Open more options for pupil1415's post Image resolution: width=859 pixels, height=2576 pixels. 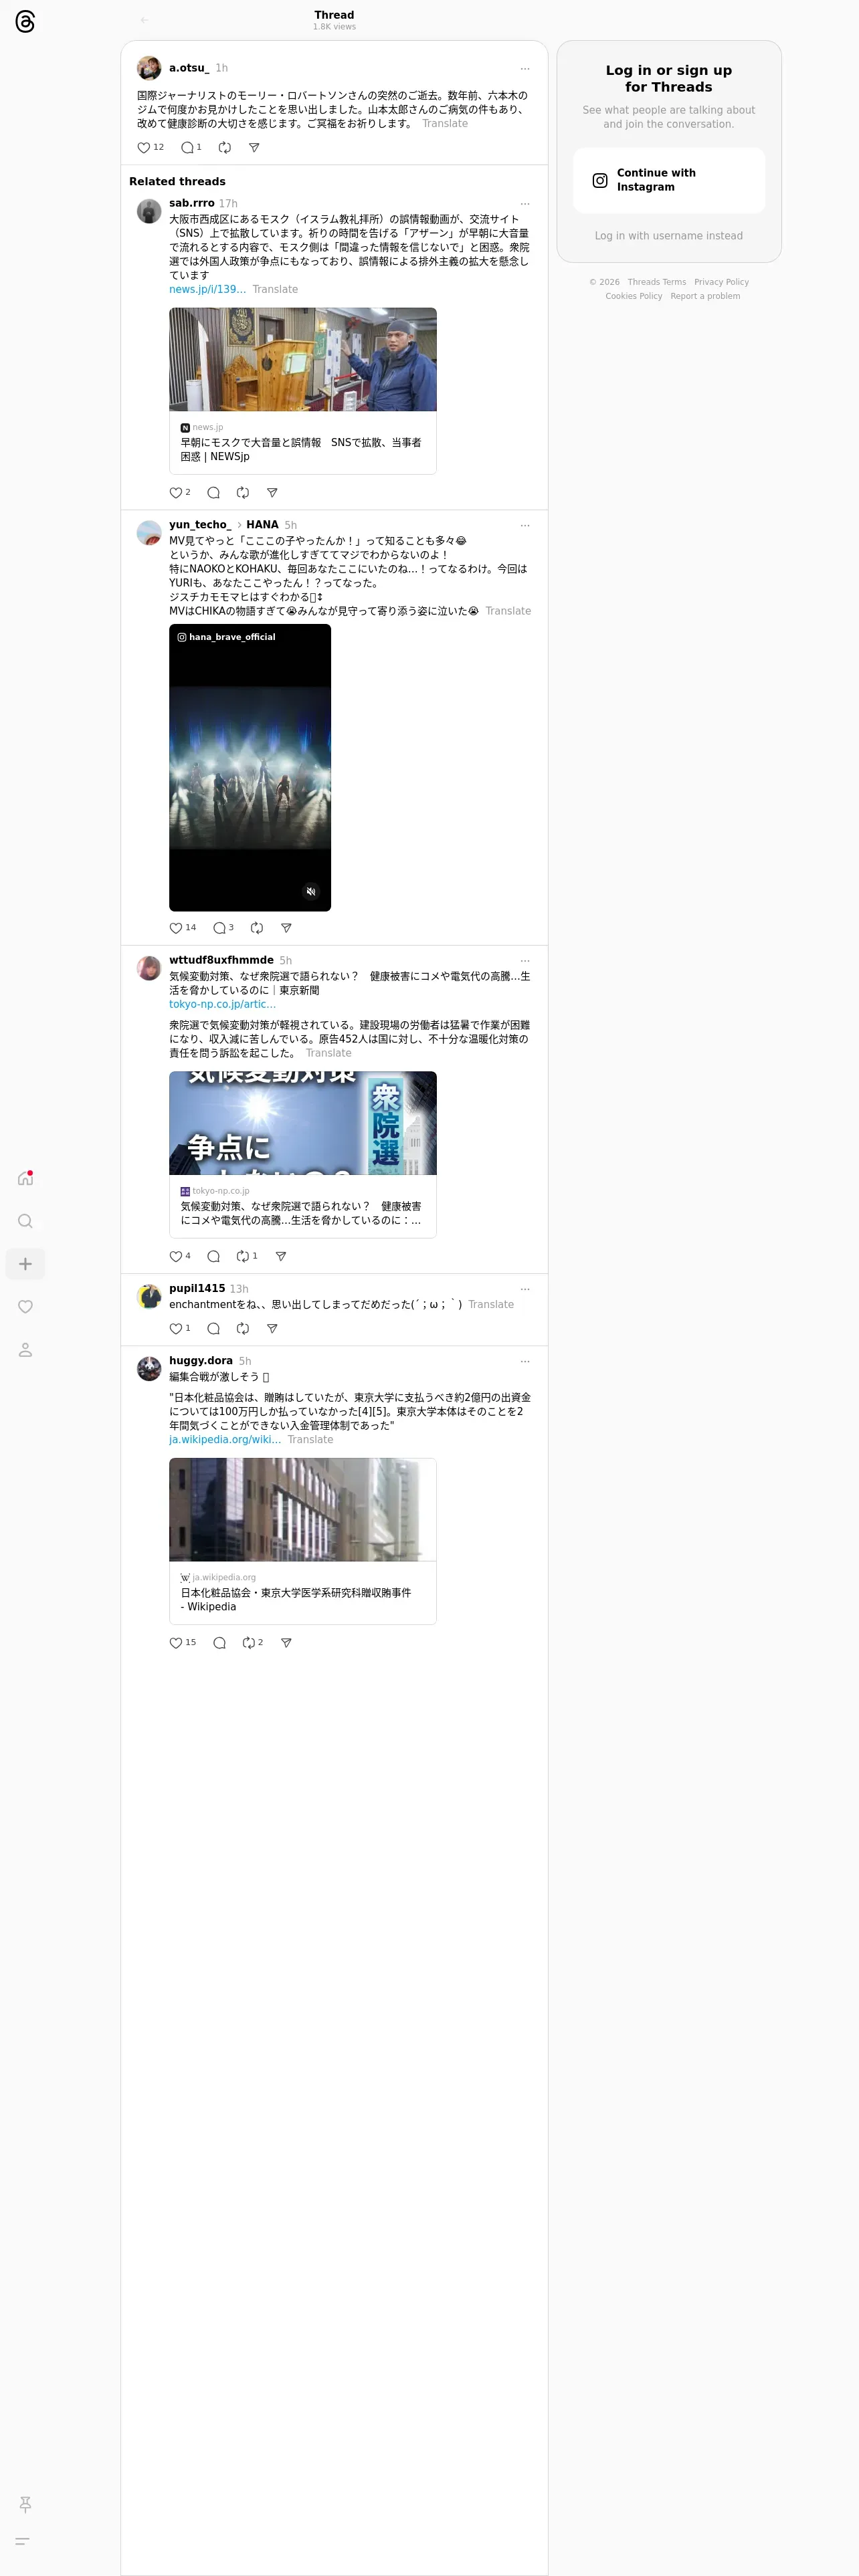(x=525, y=1289)
